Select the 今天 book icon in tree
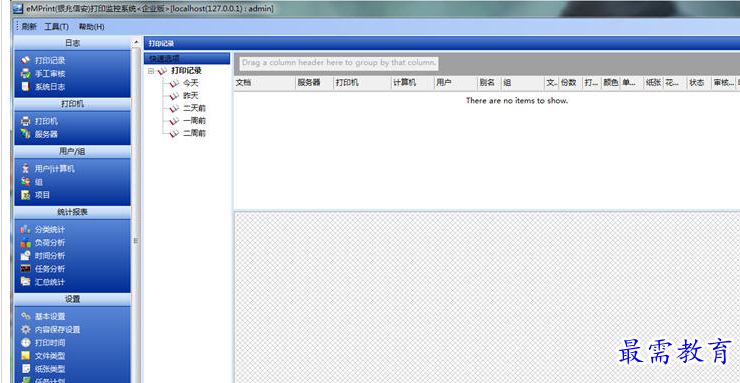 pos(175,83)
